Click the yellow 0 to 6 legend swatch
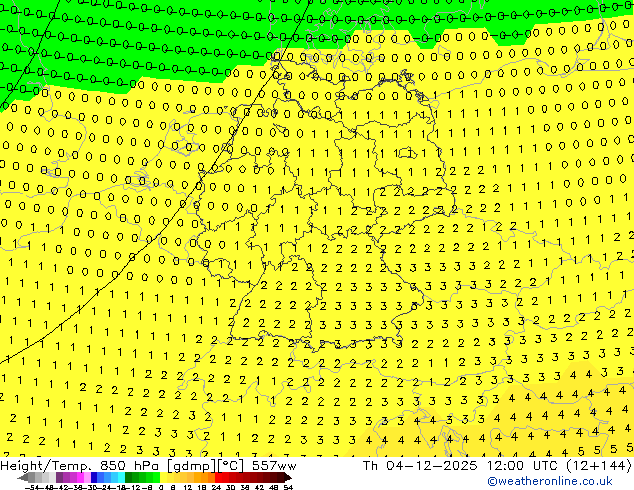The height and width of the screenshot is (490, 634). (x=163, y=478)
